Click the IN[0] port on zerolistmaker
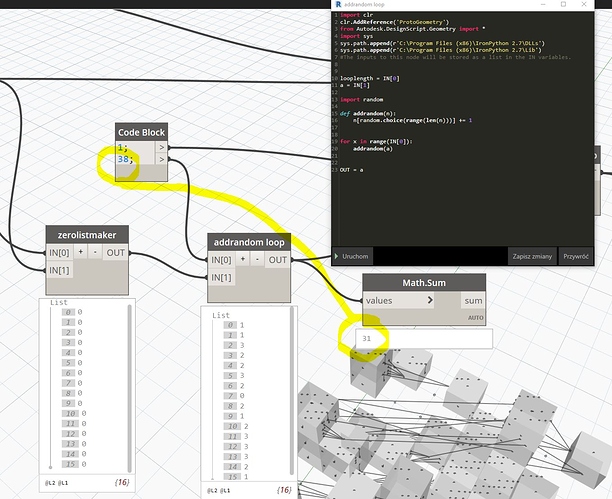 (59, 253)
